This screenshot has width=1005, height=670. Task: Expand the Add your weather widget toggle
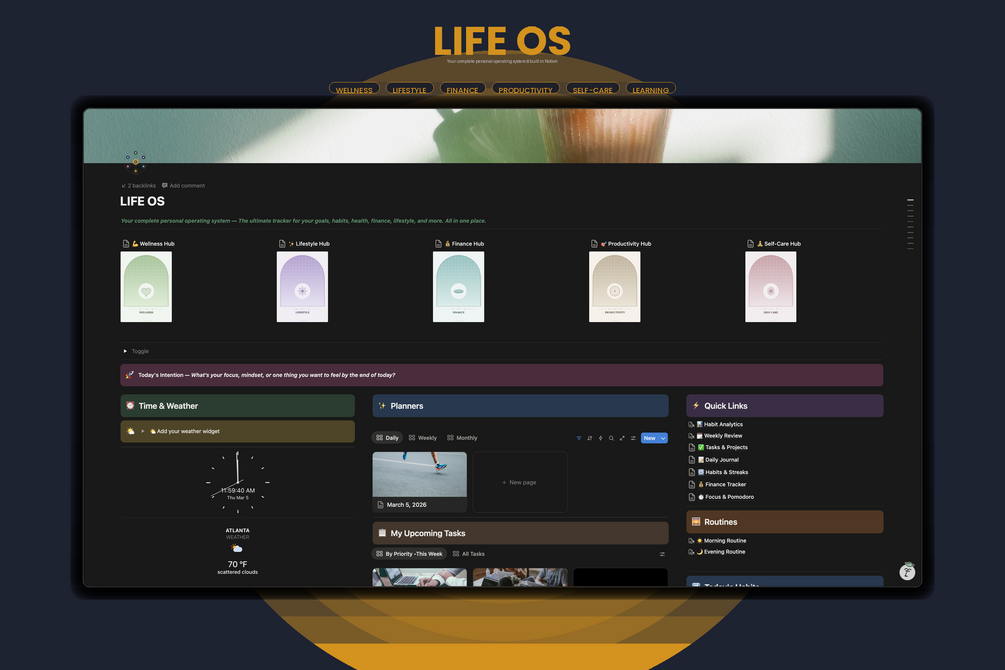pyautogui.click(x=143, y=431)
